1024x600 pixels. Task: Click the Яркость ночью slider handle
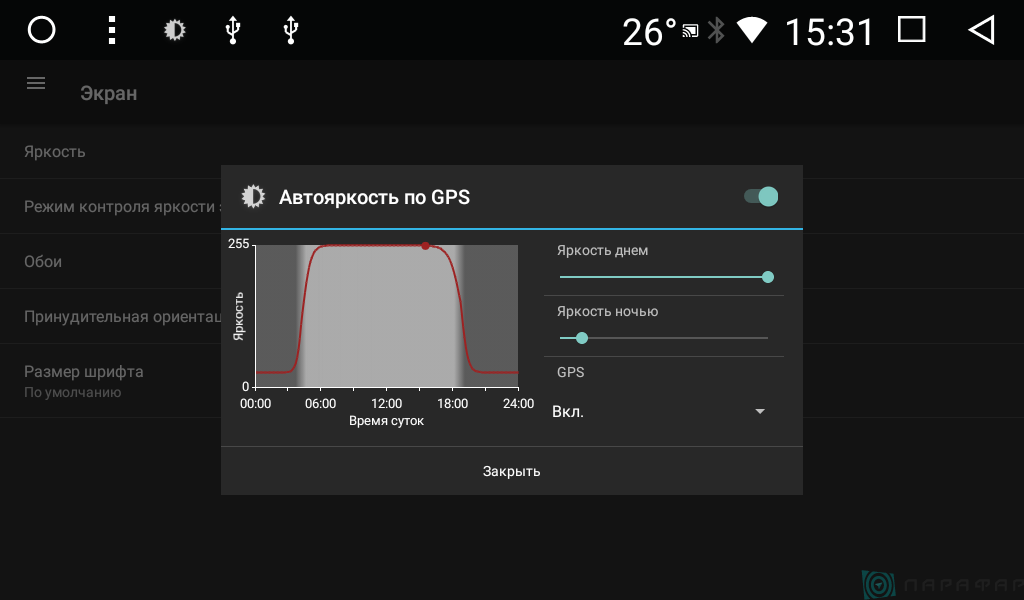[582, 338]
